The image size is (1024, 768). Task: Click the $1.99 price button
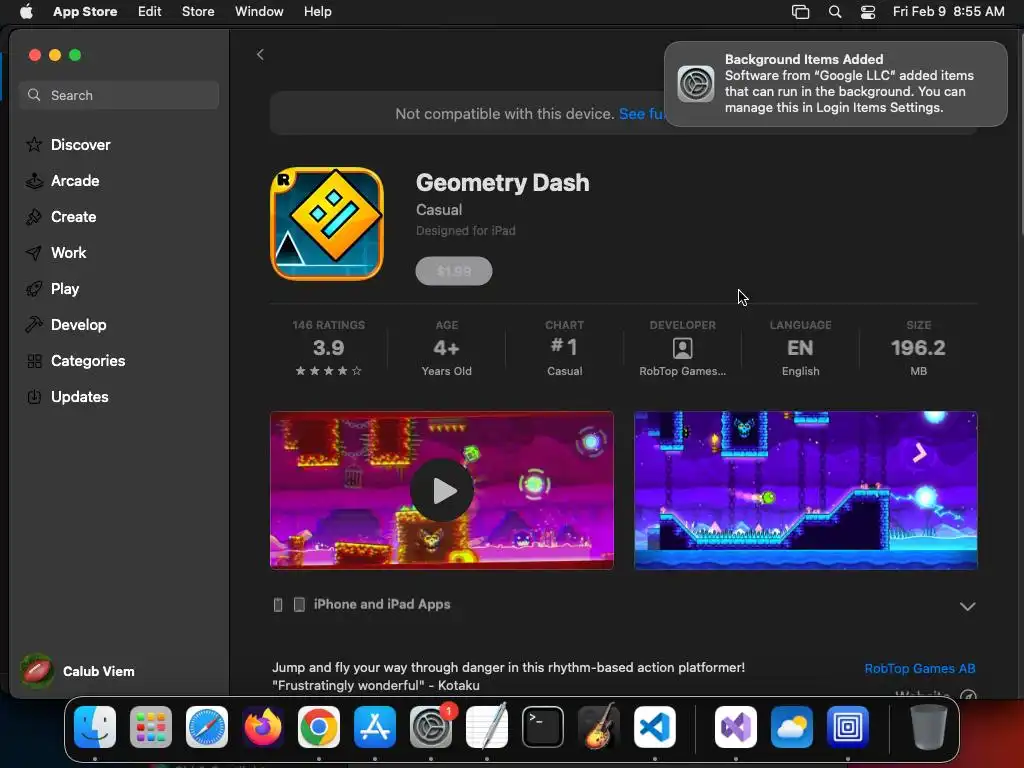point(454,271)
